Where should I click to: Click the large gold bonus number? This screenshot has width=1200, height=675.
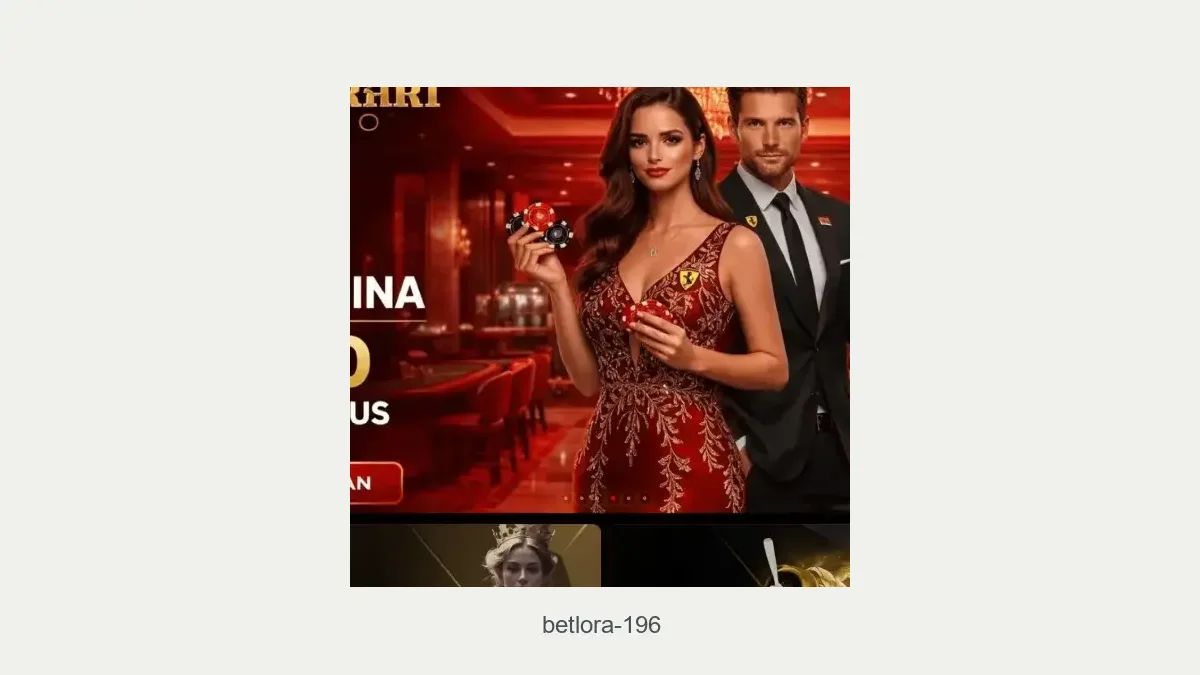(x=360, y=362)
